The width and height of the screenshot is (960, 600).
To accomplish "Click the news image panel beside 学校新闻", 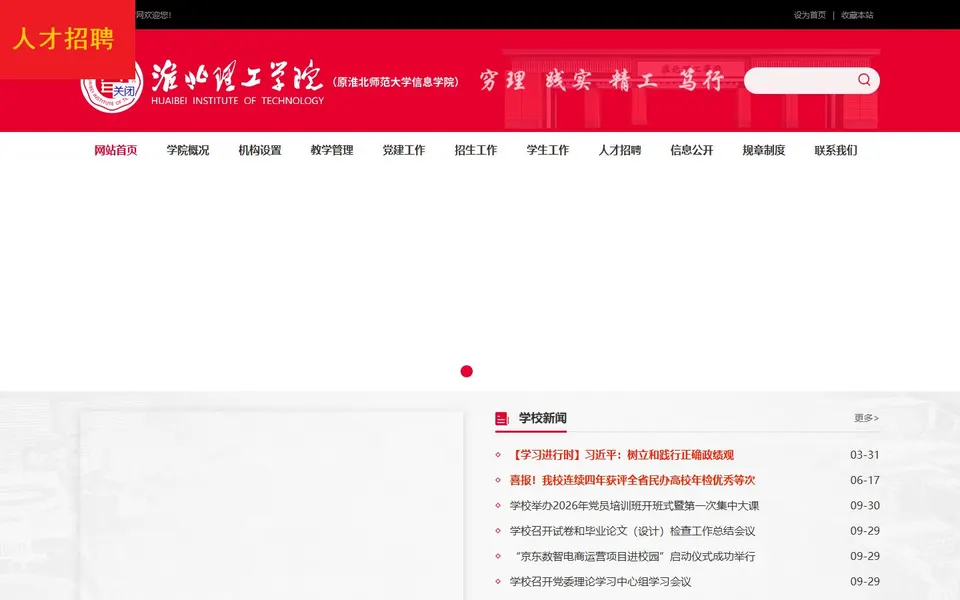I will click(271, 505).
